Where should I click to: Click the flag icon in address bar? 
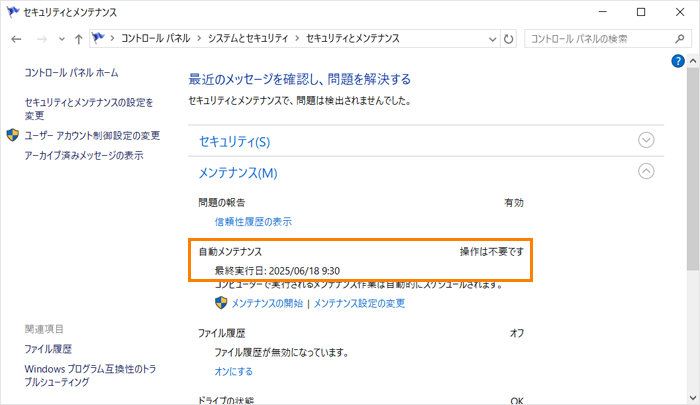pos(98,38)
